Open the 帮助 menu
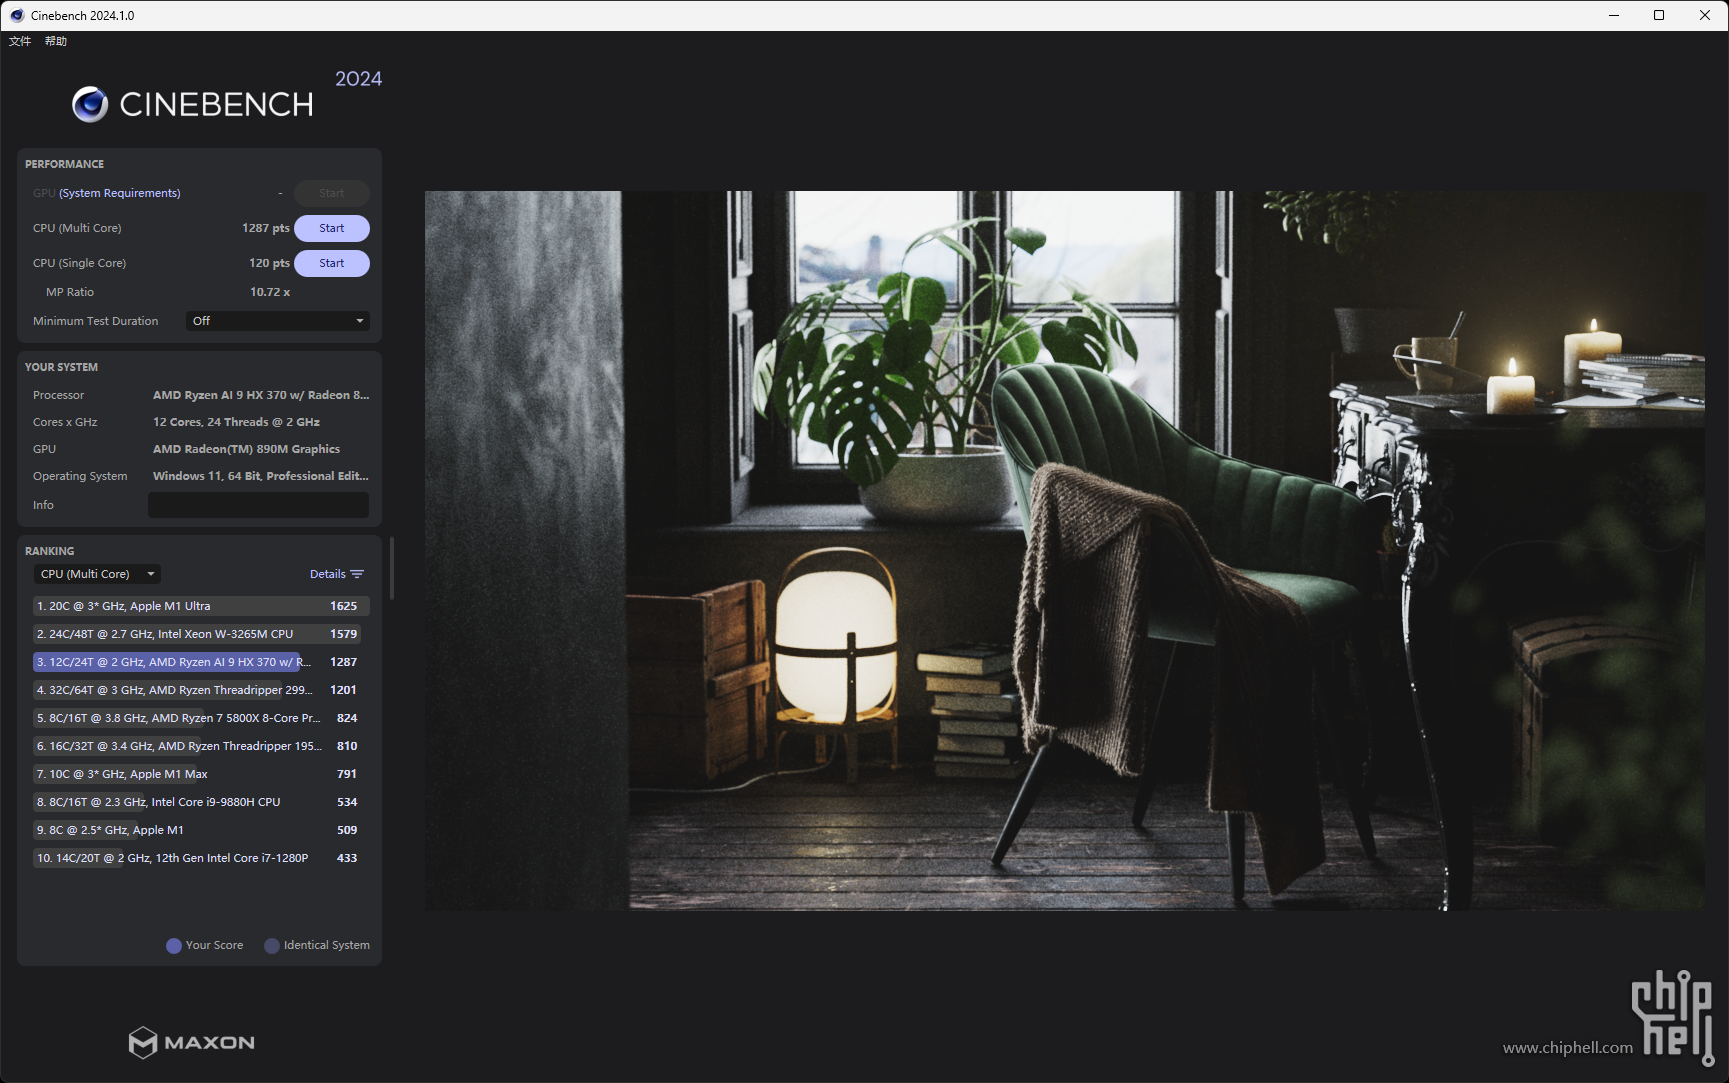Image resolution: width=1729 pixels, height=1083 pixels. click(x=56, y=41)
